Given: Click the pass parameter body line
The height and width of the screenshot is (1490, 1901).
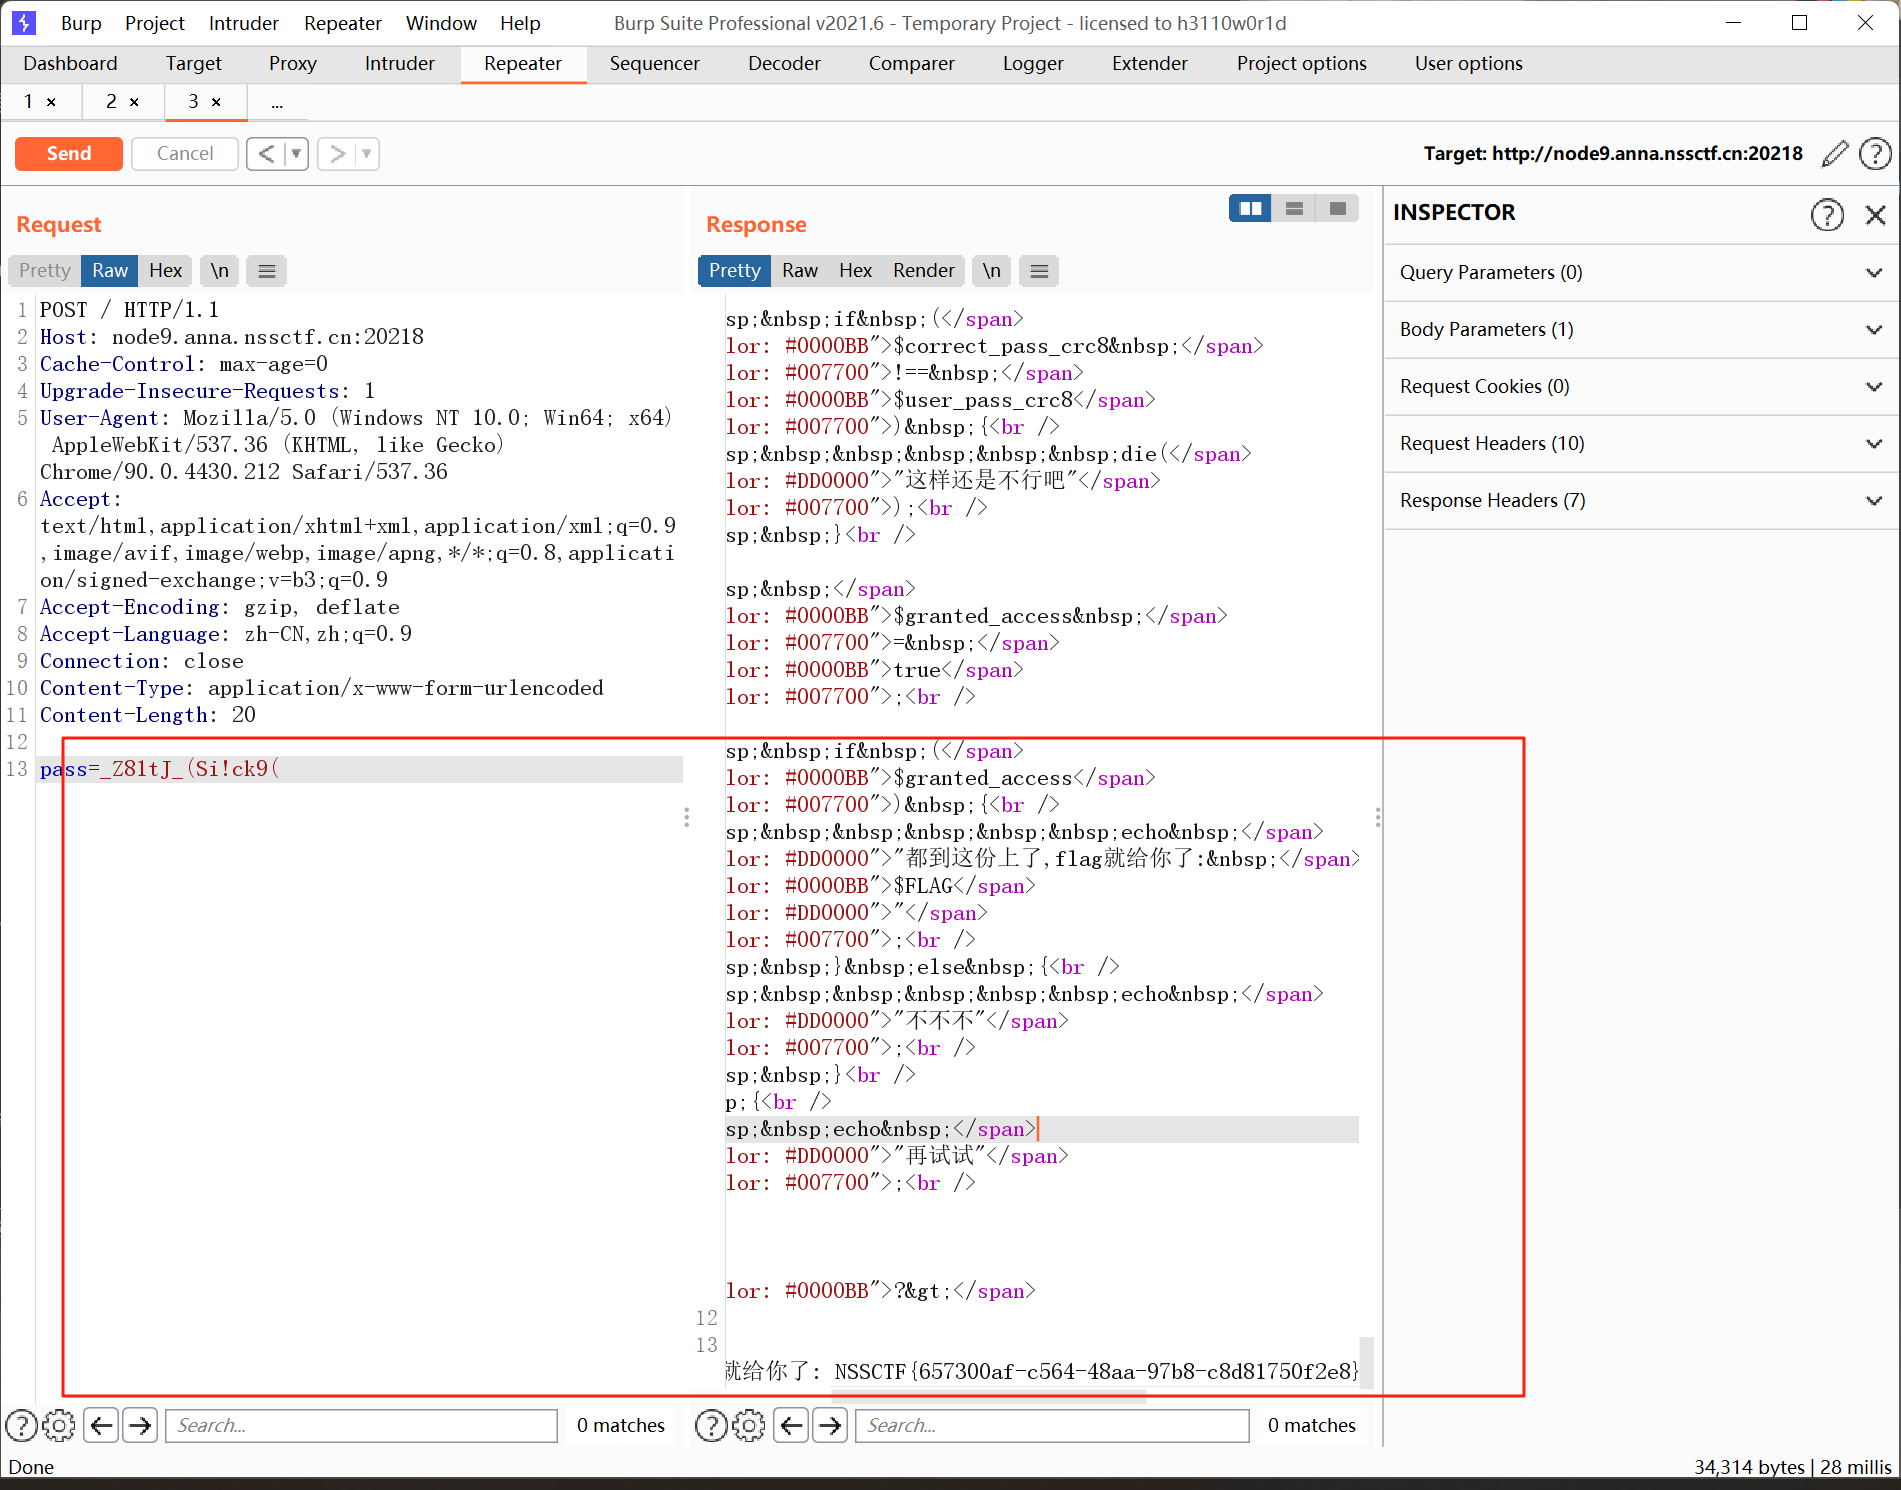Looking at the screenshot, I should (360, 769).
